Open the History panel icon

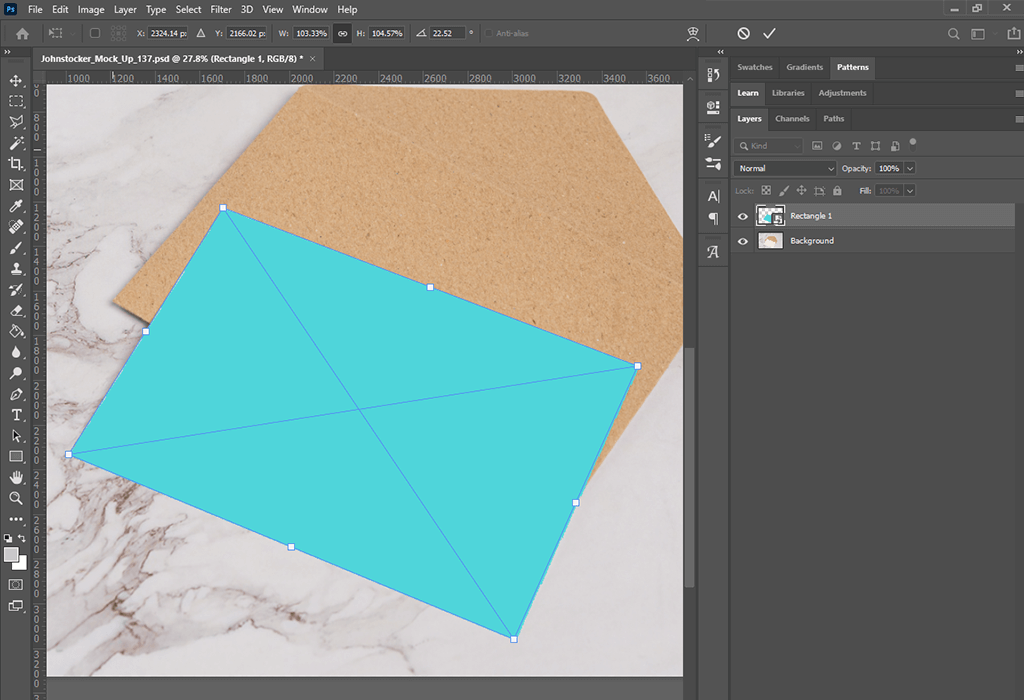point(713,74)
